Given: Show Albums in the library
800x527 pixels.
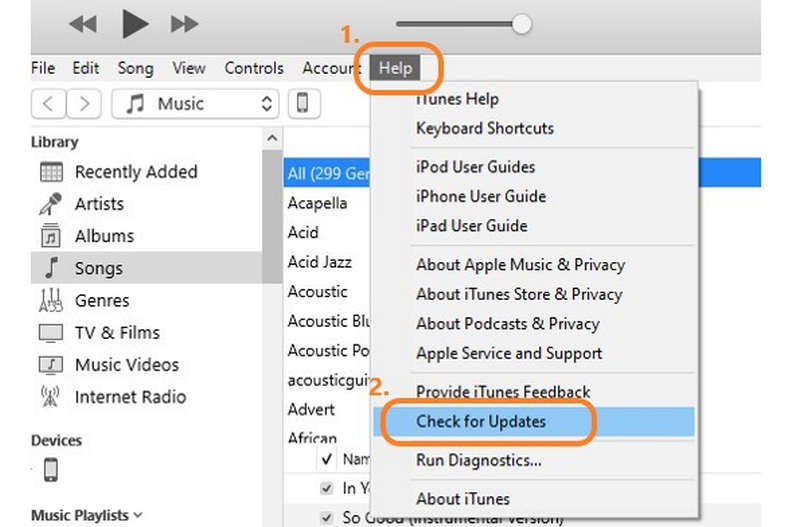Looking at the screenshot, I should coord(104,236).
